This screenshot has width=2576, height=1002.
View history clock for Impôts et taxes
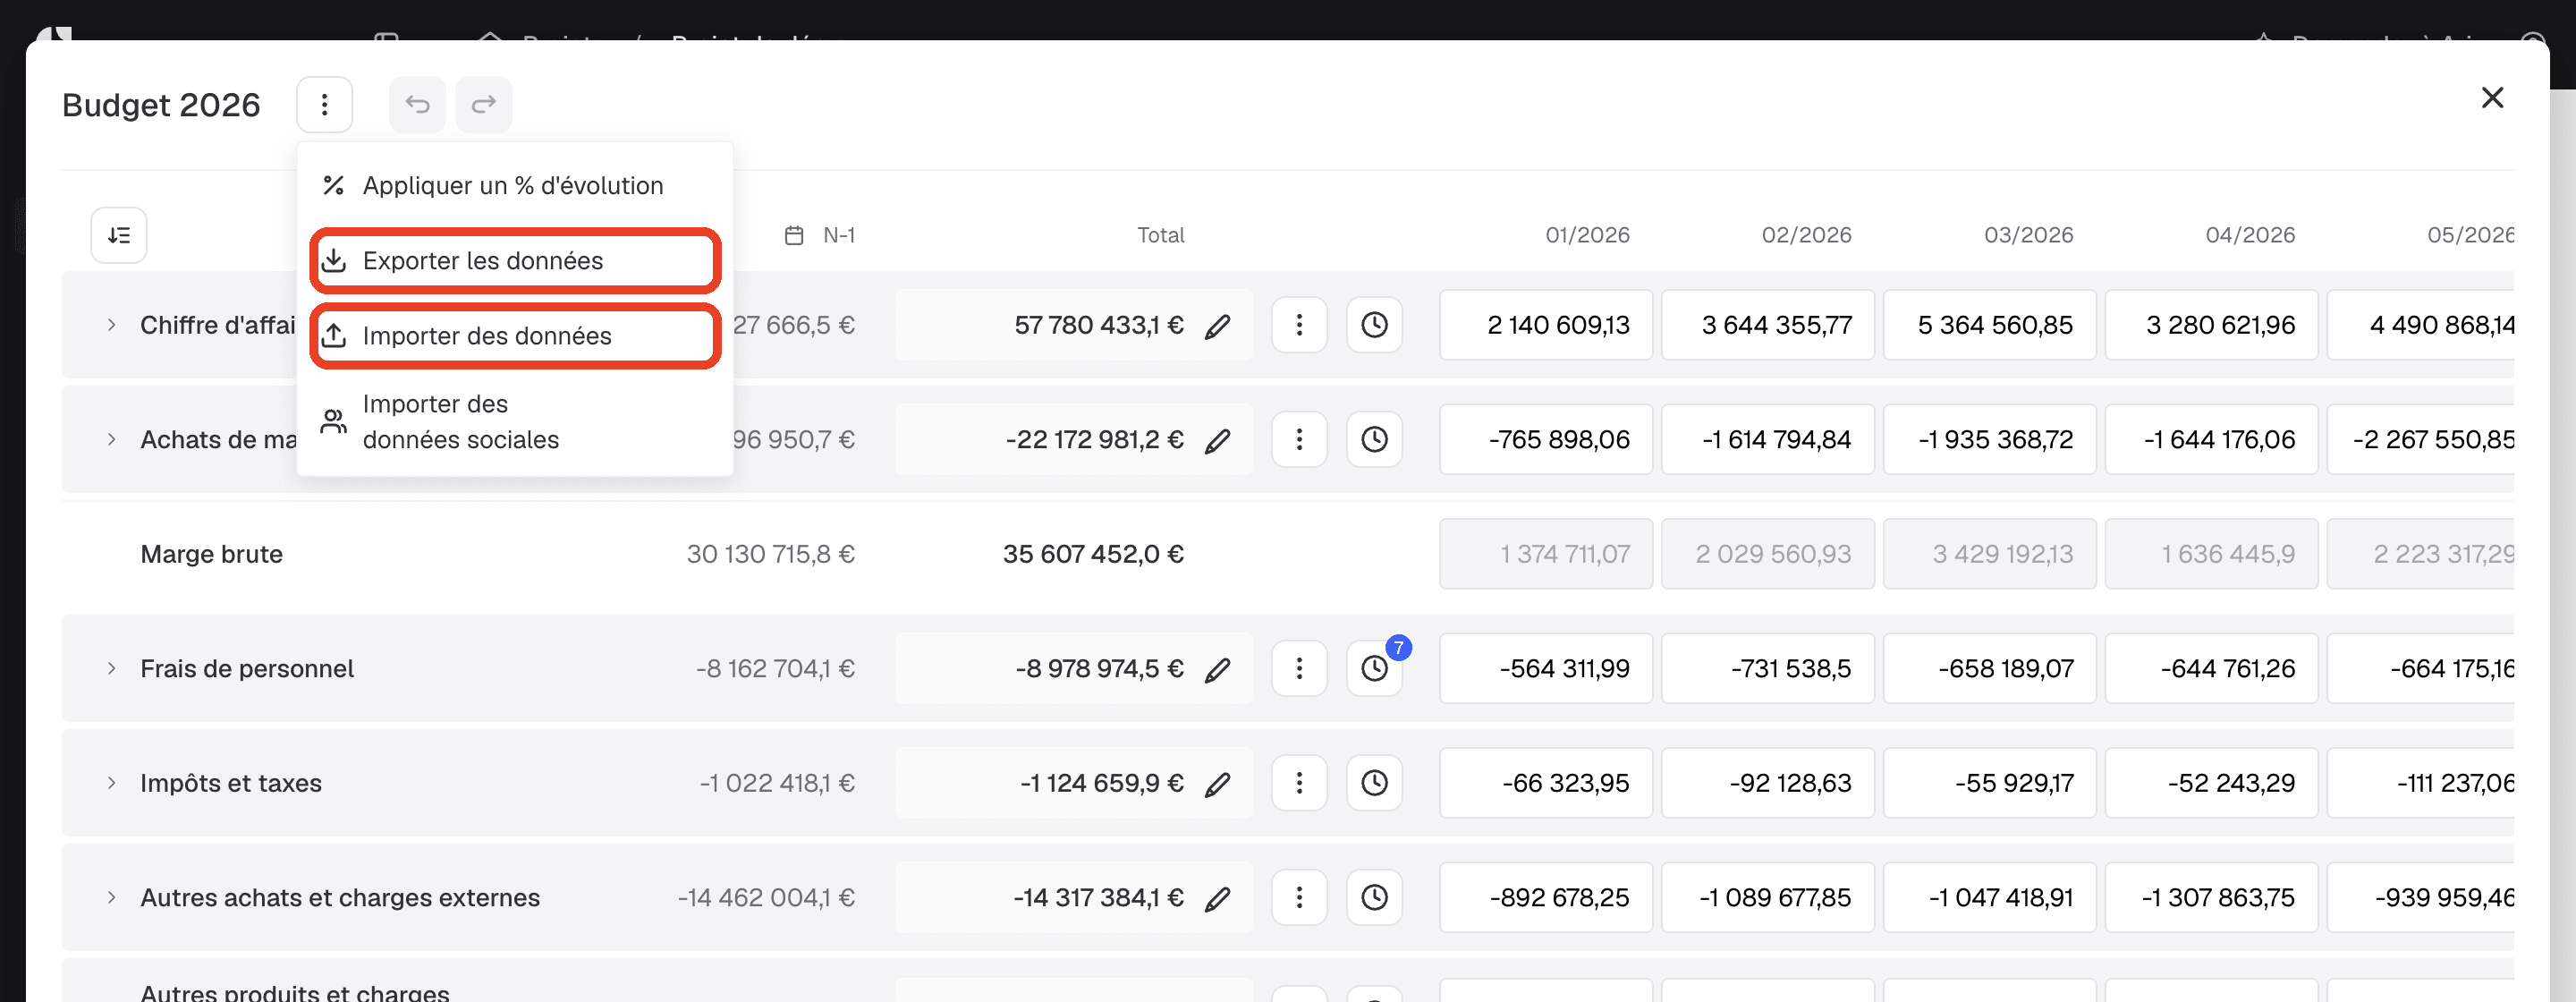1374,783
